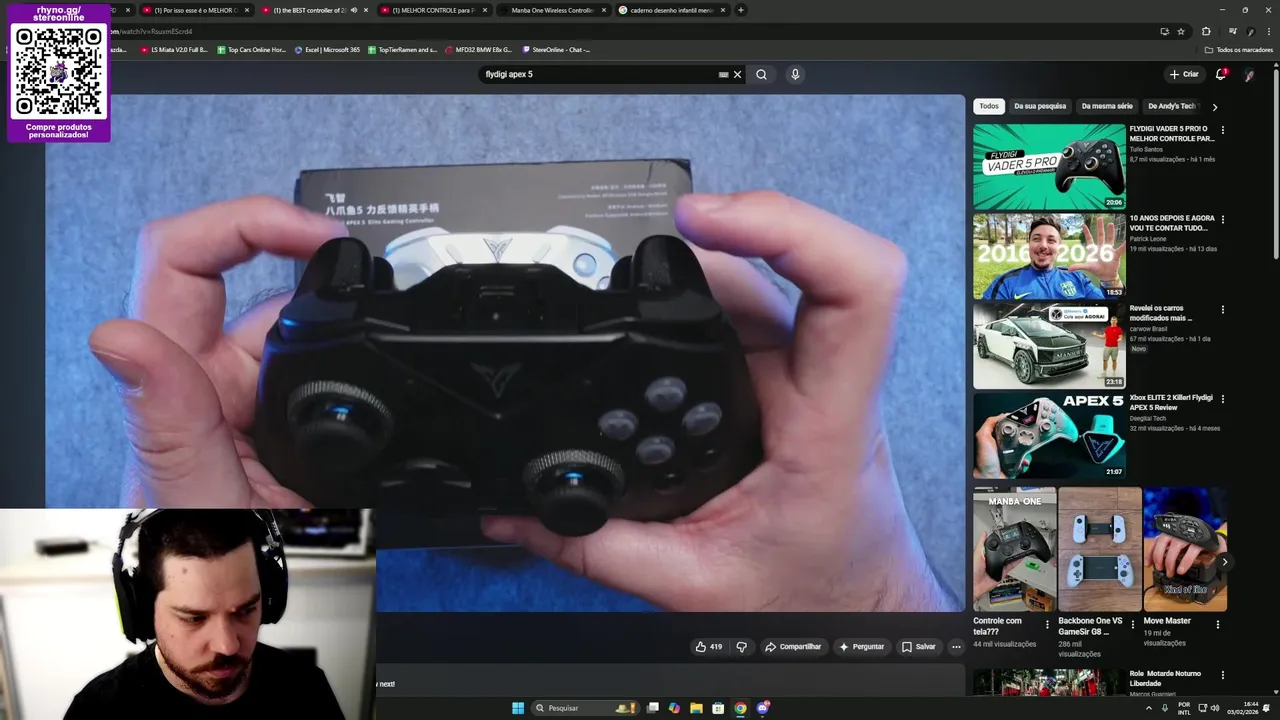The image size is (1280, 720).
Task: Open the Top Cars Online bookmark
Action: pyautogui.click(x=251, y=49)
